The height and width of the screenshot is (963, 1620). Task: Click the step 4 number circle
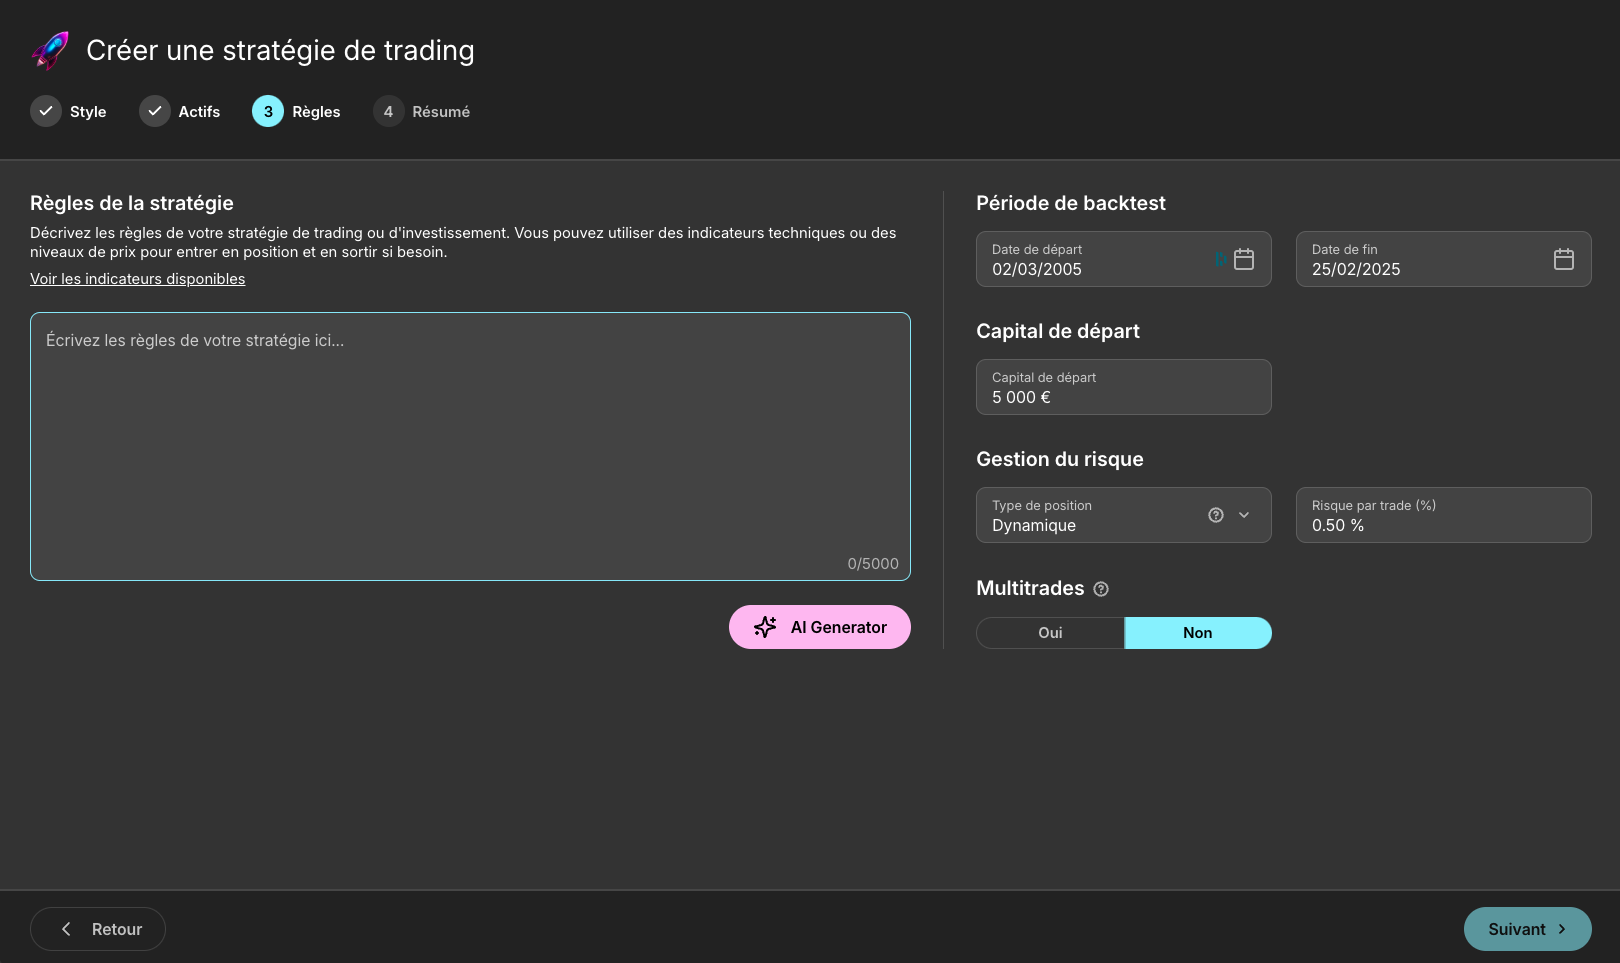tap(388, 111)
